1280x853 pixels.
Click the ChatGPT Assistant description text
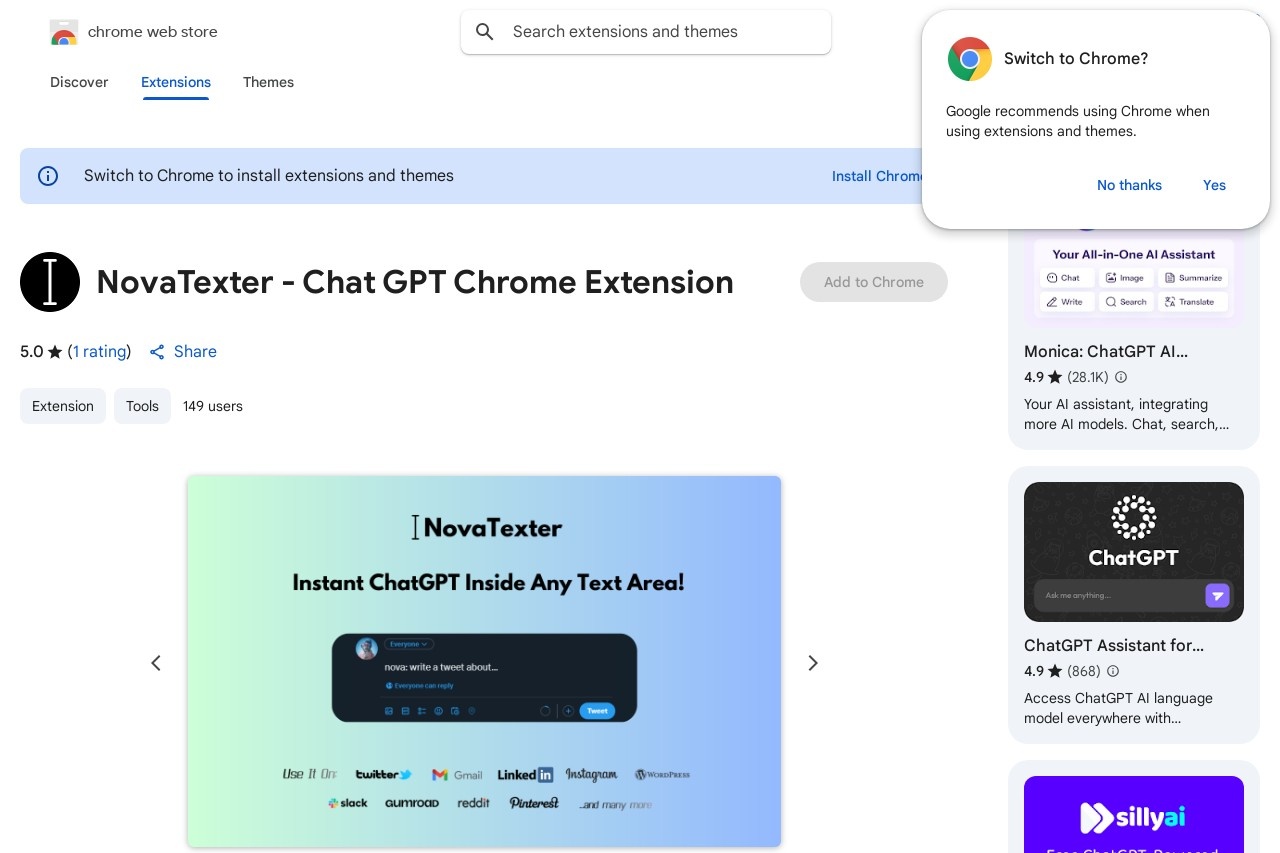pos(1118,708)
